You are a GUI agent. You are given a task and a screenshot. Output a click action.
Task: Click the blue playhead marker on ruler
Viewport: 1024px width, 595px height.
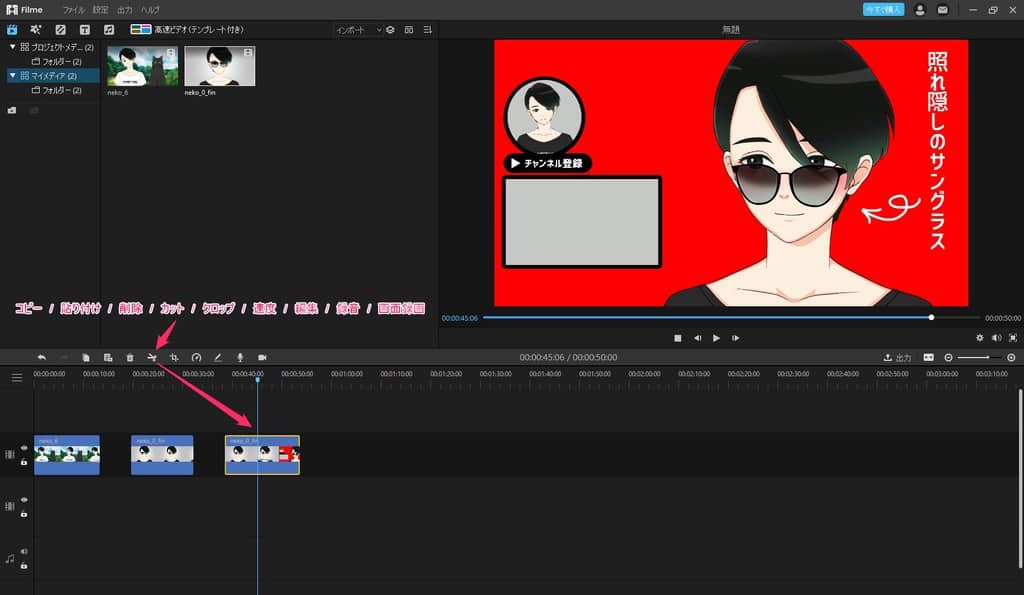257,379
